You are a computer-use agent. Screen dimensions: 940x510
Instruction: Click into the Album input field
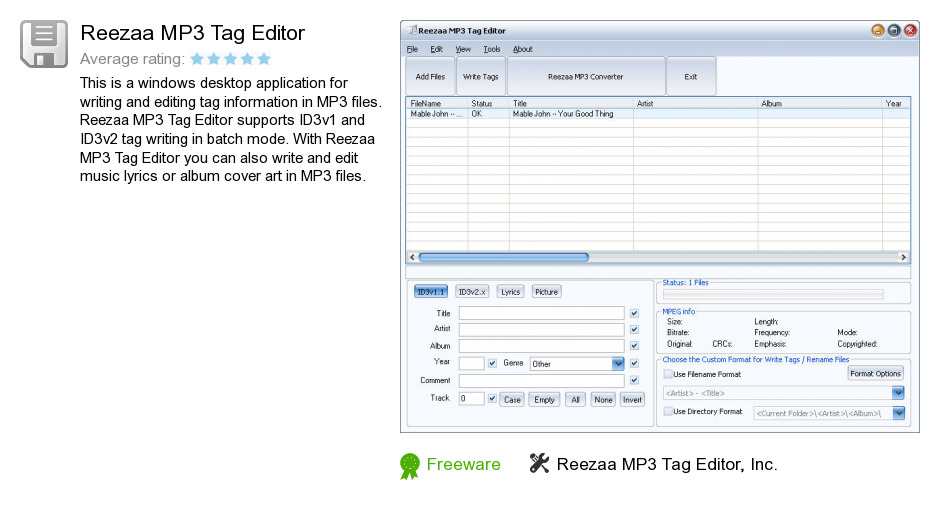pos(541,346)
